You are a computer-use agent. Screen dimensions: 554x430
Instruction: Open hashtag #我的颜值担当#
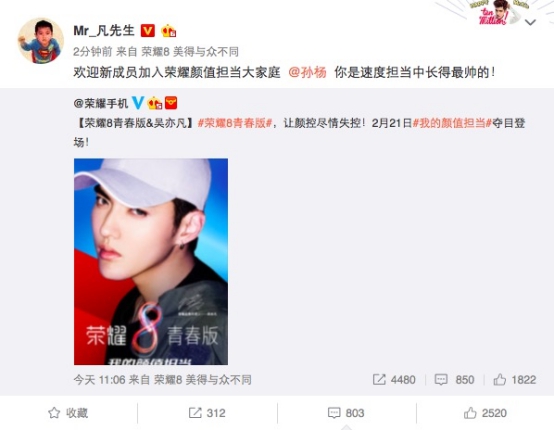pyautogui.click(x=452, y=123)
